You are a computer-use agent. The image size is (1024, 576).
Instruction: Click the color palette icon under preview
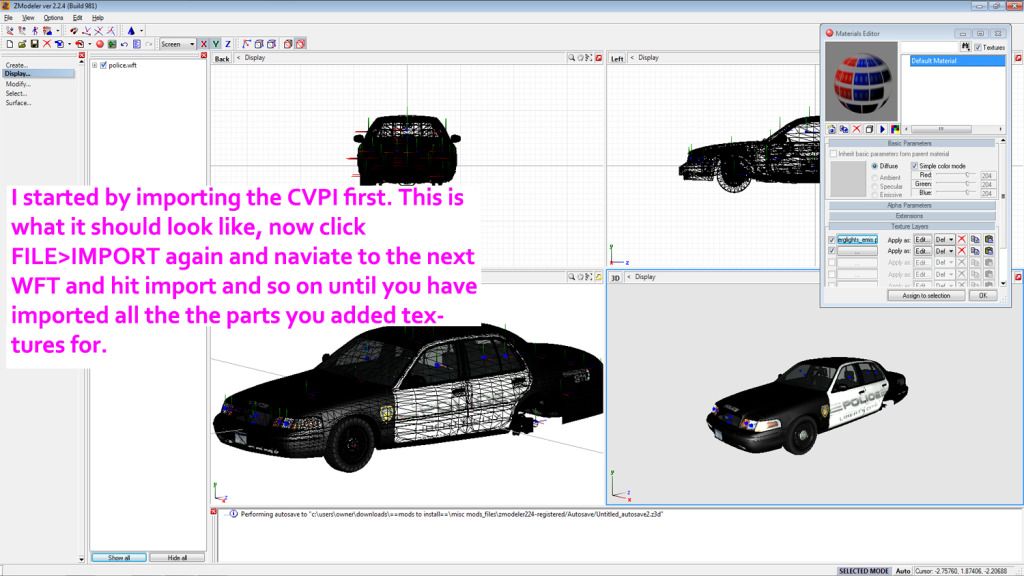[x=895, y=129]
